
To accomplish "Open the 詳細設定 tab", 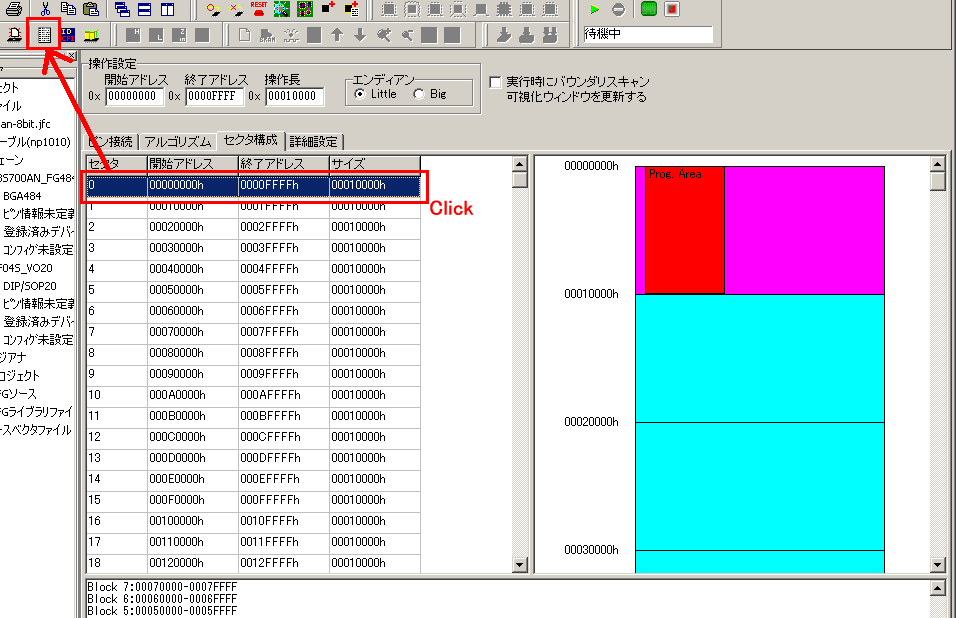I will [314, 141].
